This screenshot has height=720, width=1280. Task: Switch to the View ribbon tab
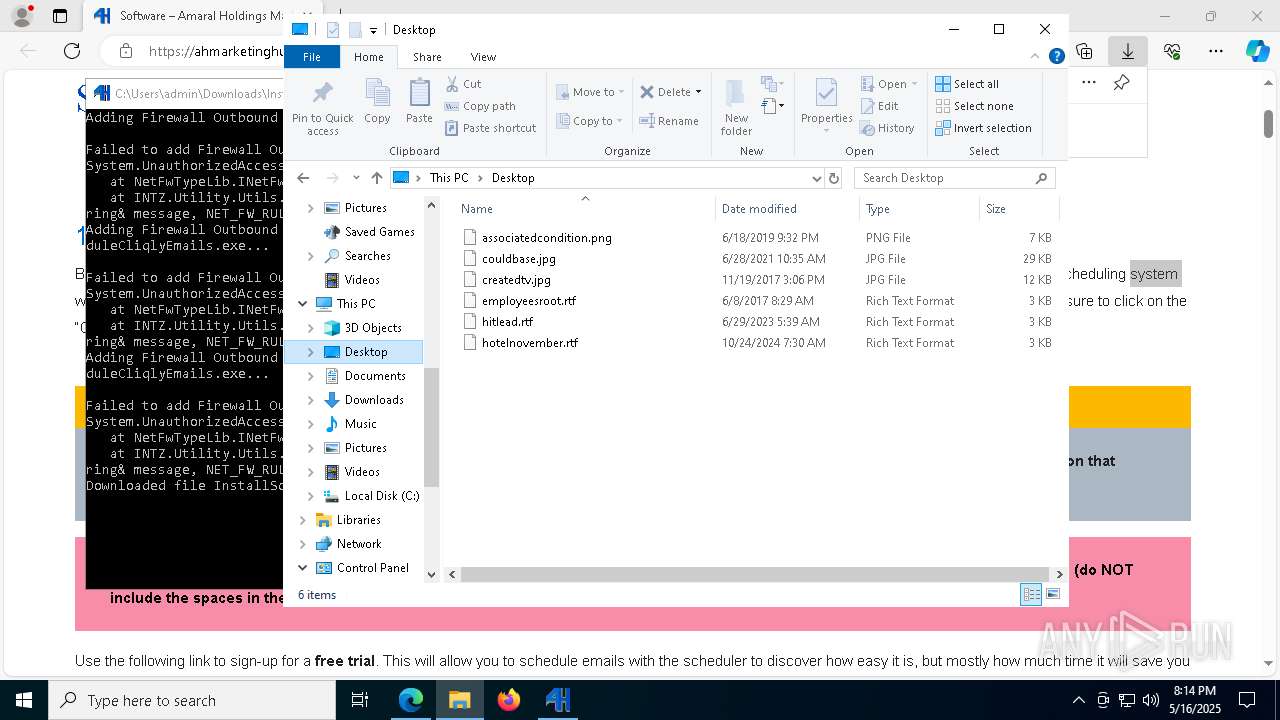point(483,57)
